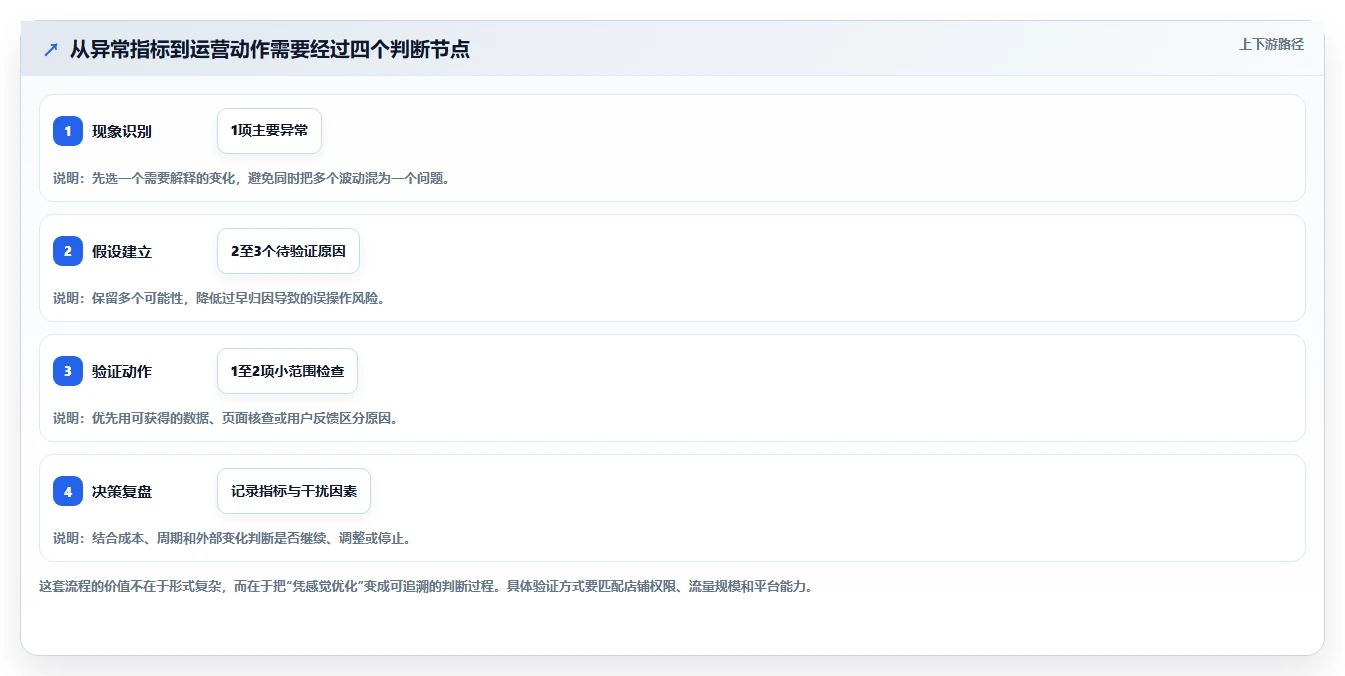Click the 决策复盘 step label

point(122,491)
